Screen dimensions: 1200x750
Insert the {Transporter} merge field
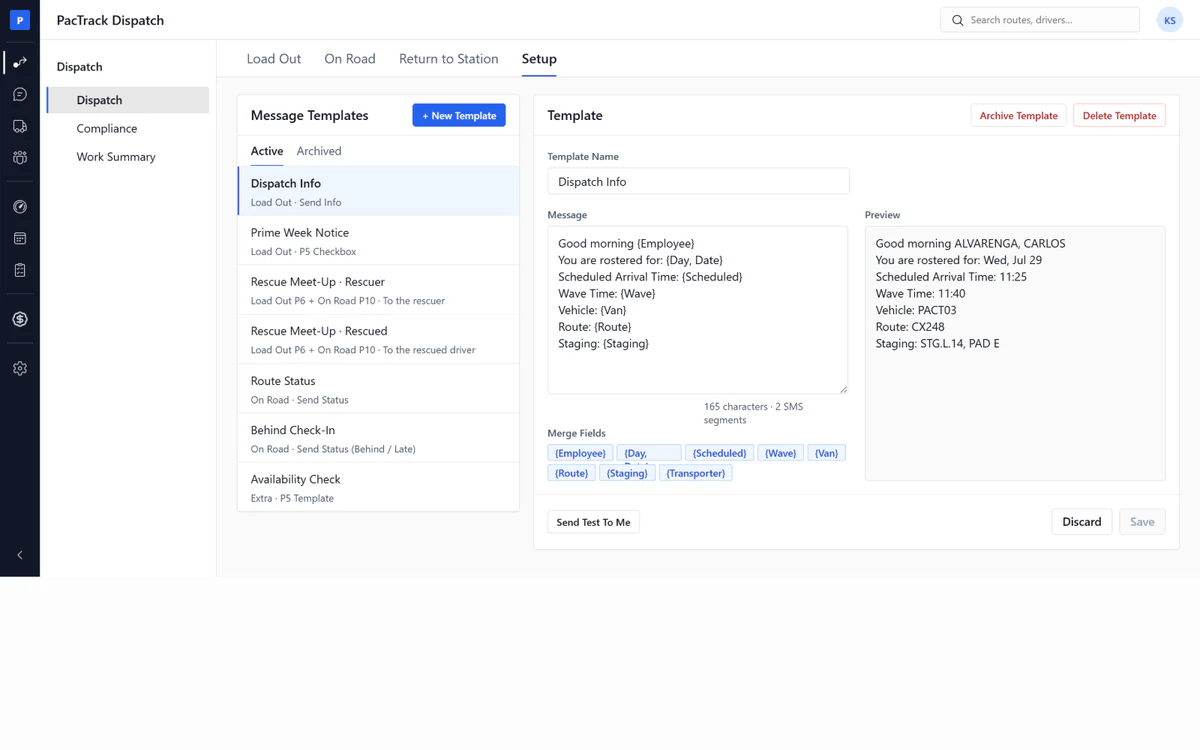[x=696, y=473]
